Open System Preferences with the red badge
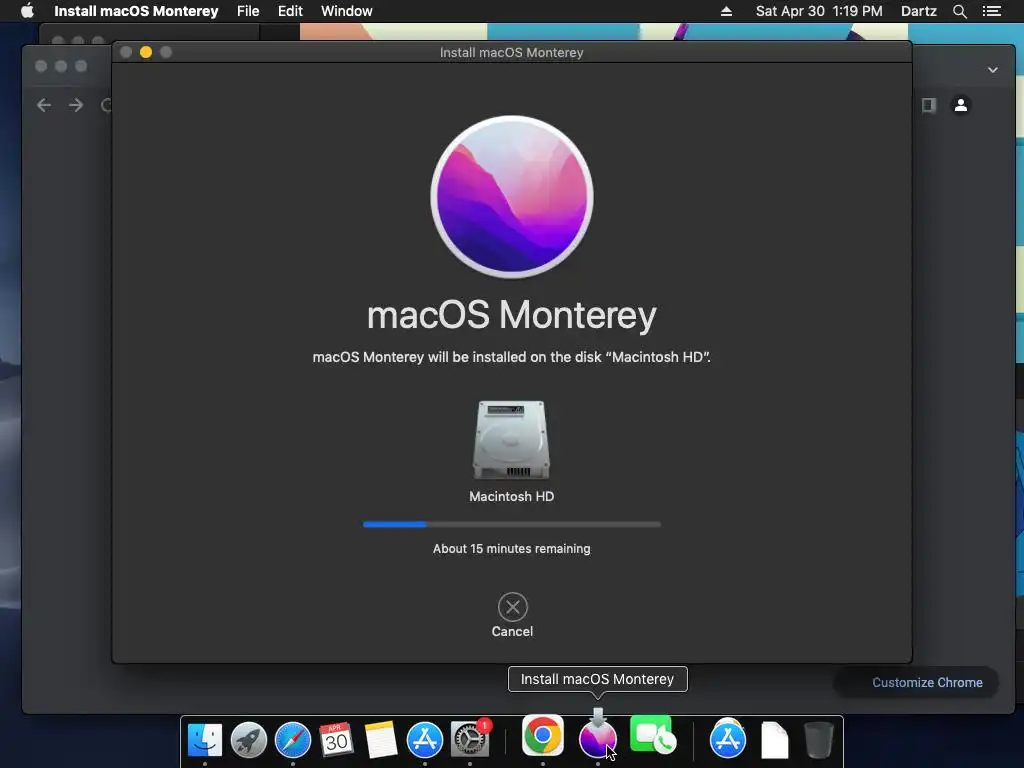 470,739
